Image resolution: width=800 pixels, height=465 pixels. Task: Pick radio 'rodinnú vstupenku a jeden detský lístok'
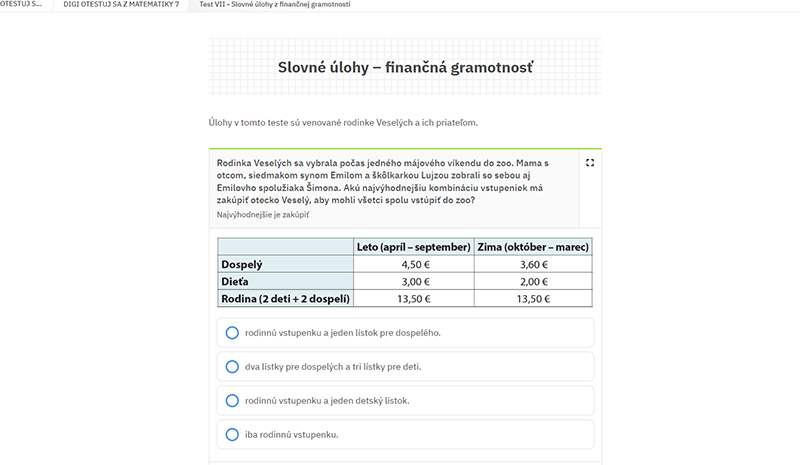click(232, 401)
